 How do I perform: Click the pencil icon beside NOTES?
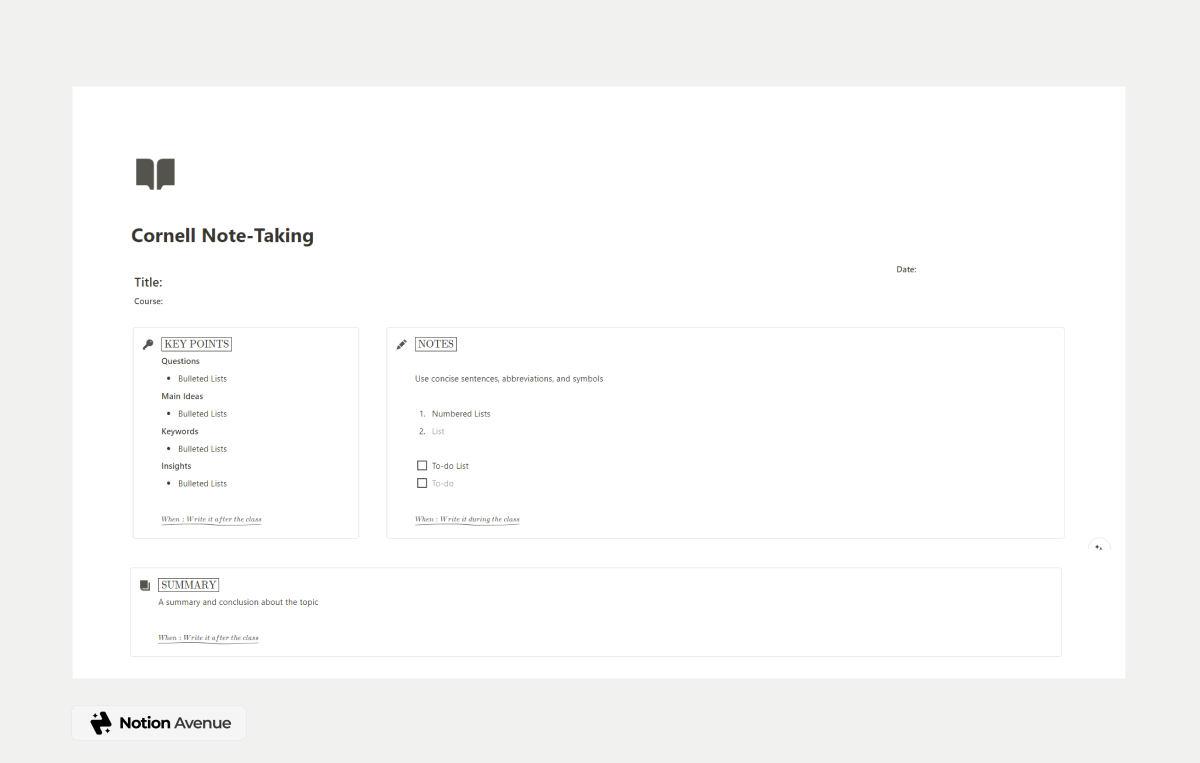tap(401, 343)
